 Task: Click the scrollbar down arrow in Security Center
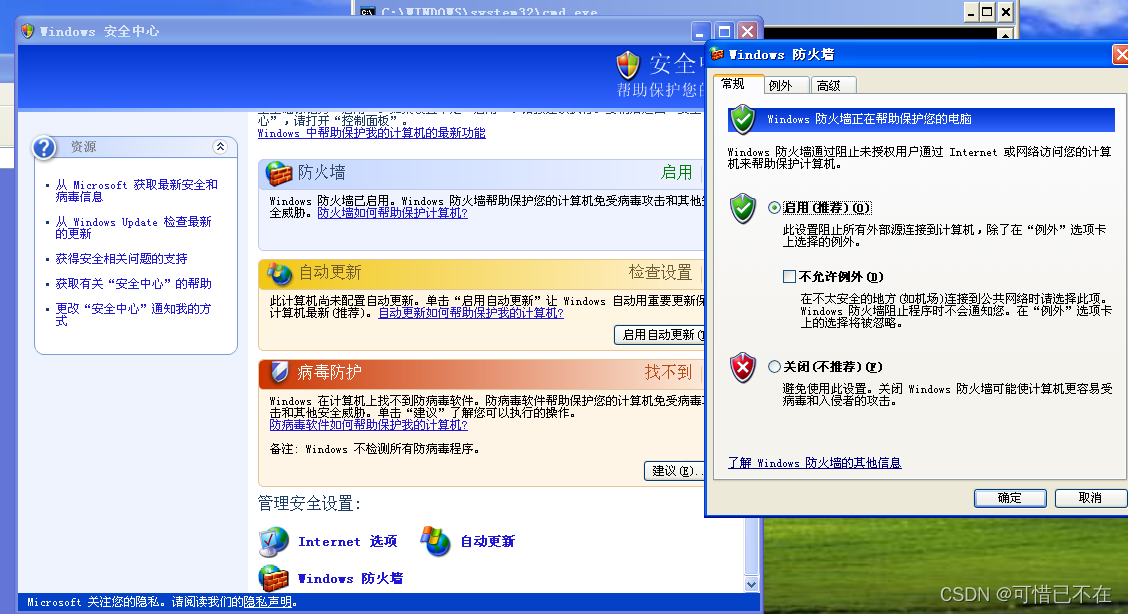[751, 585]
